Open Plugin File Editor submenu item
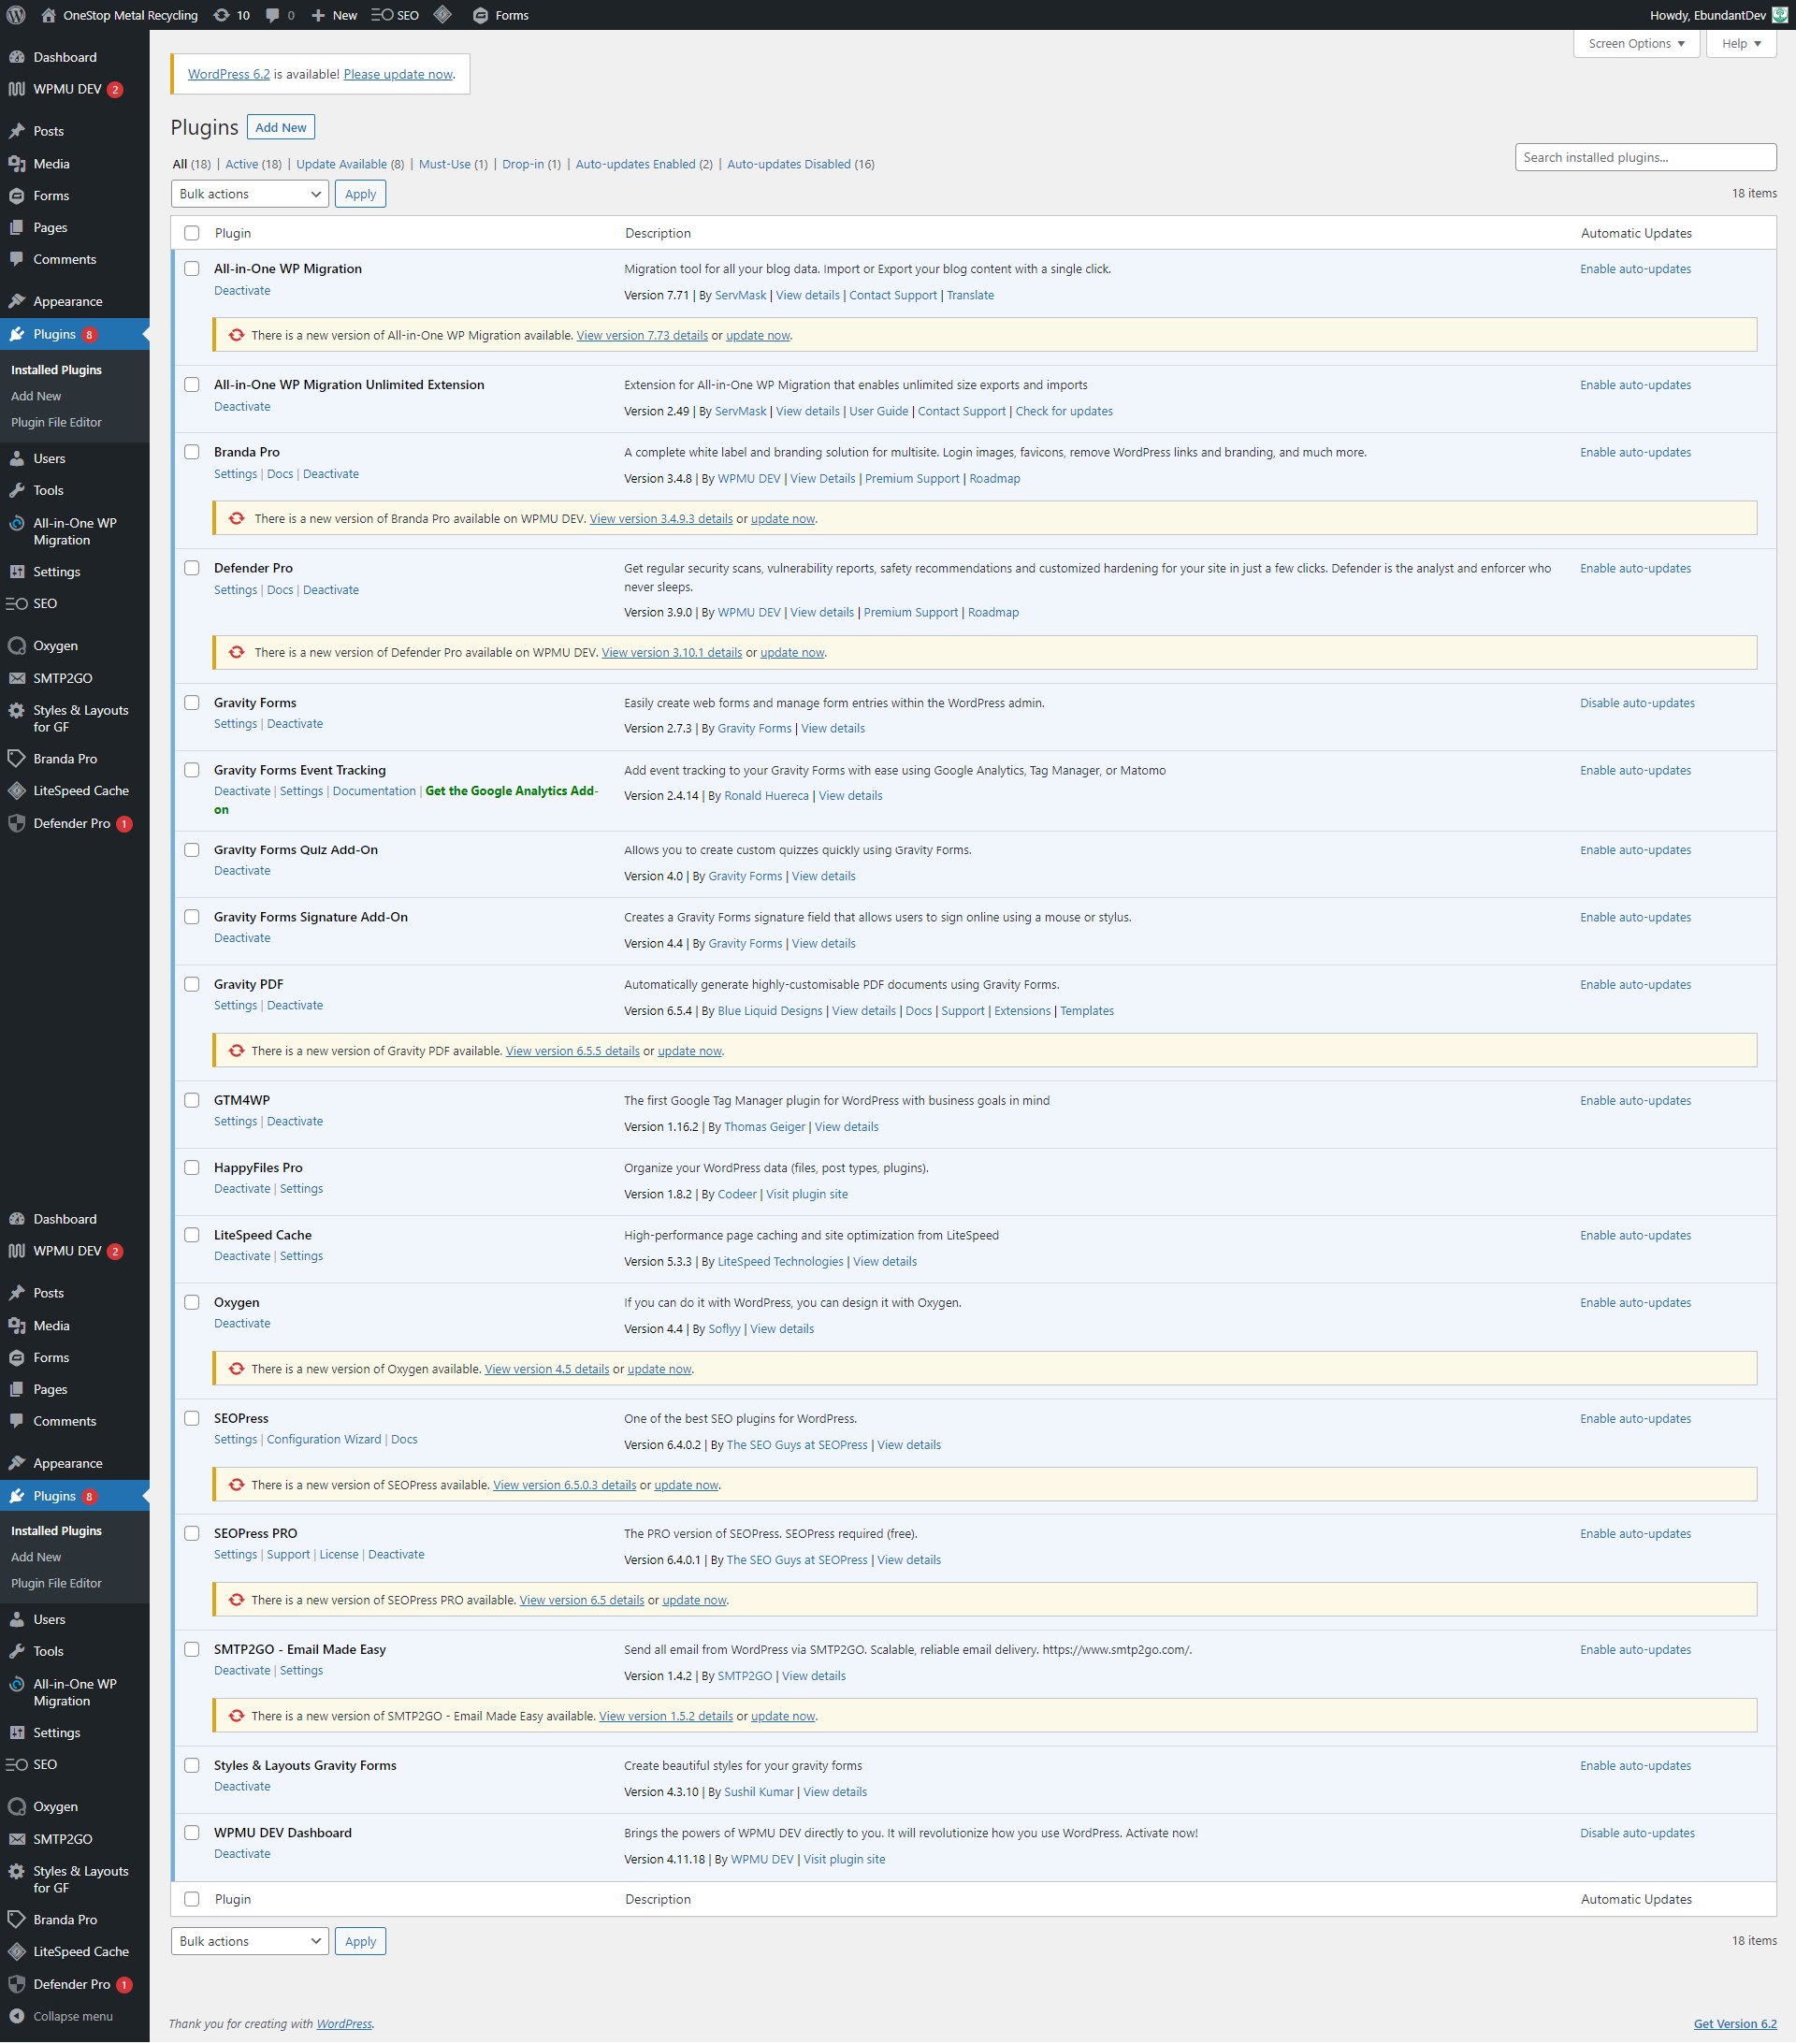The image size is (1796, 2044). click(x=56, y=422)
